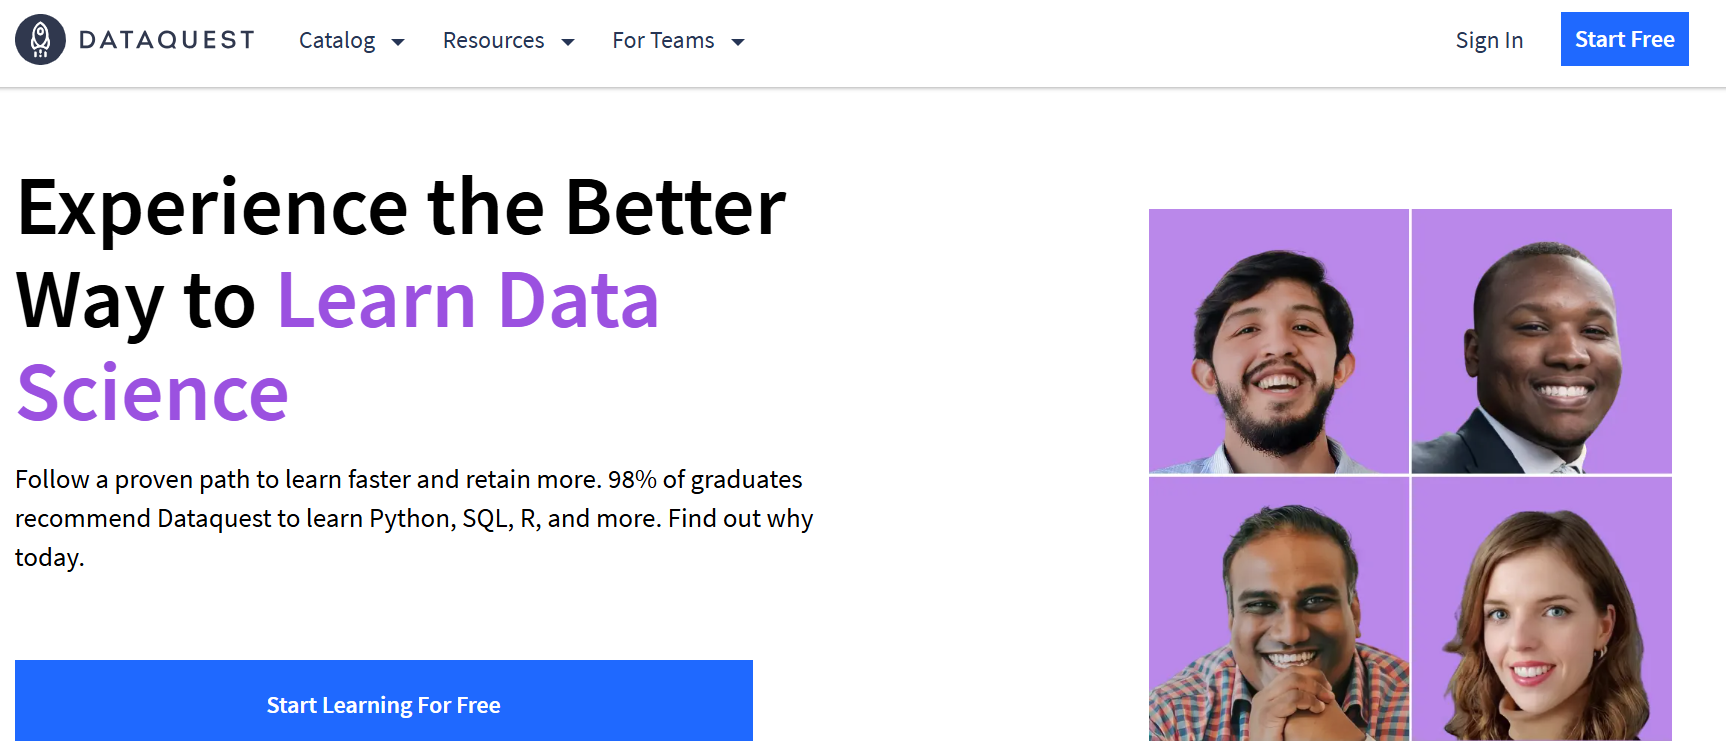This screenshot has height=741, width=1726.
Task: Click the purple word 'Science'
Action: pyautogui.click(x=153, y=393)
